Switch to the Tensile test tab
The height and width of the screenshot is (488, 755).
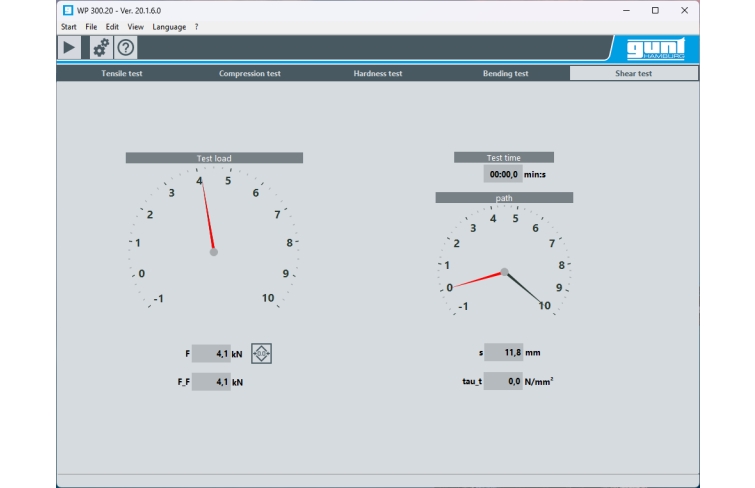[x=121, y=73]
